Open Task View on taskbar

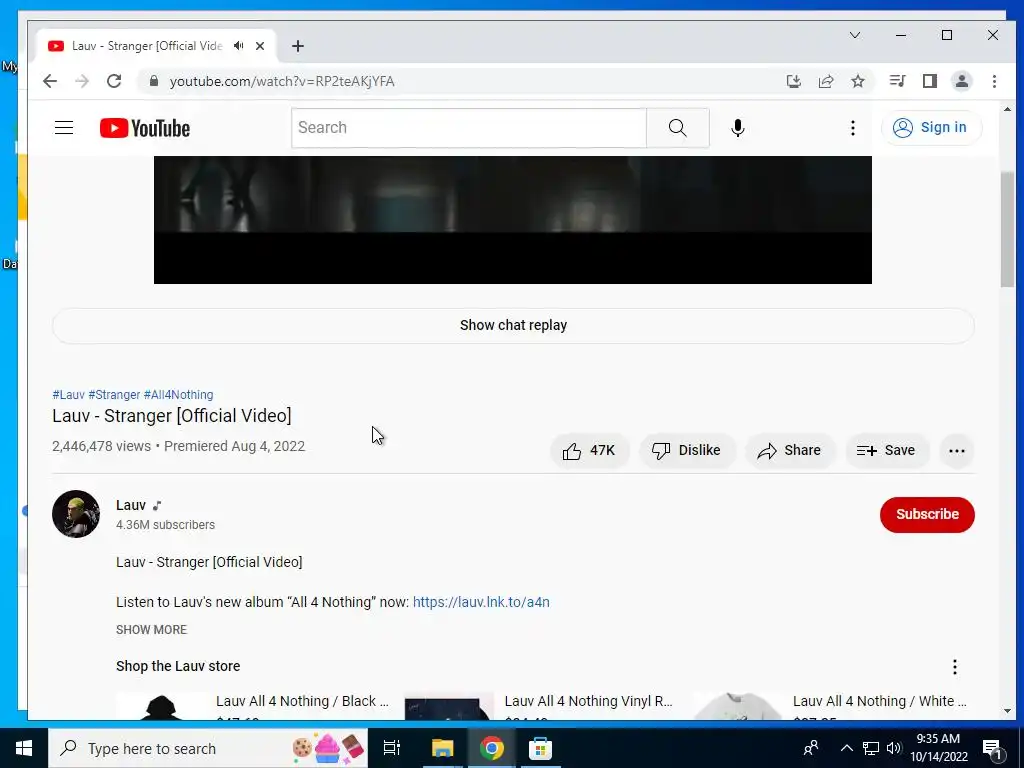pyautogui.click(x=392, y=748)
